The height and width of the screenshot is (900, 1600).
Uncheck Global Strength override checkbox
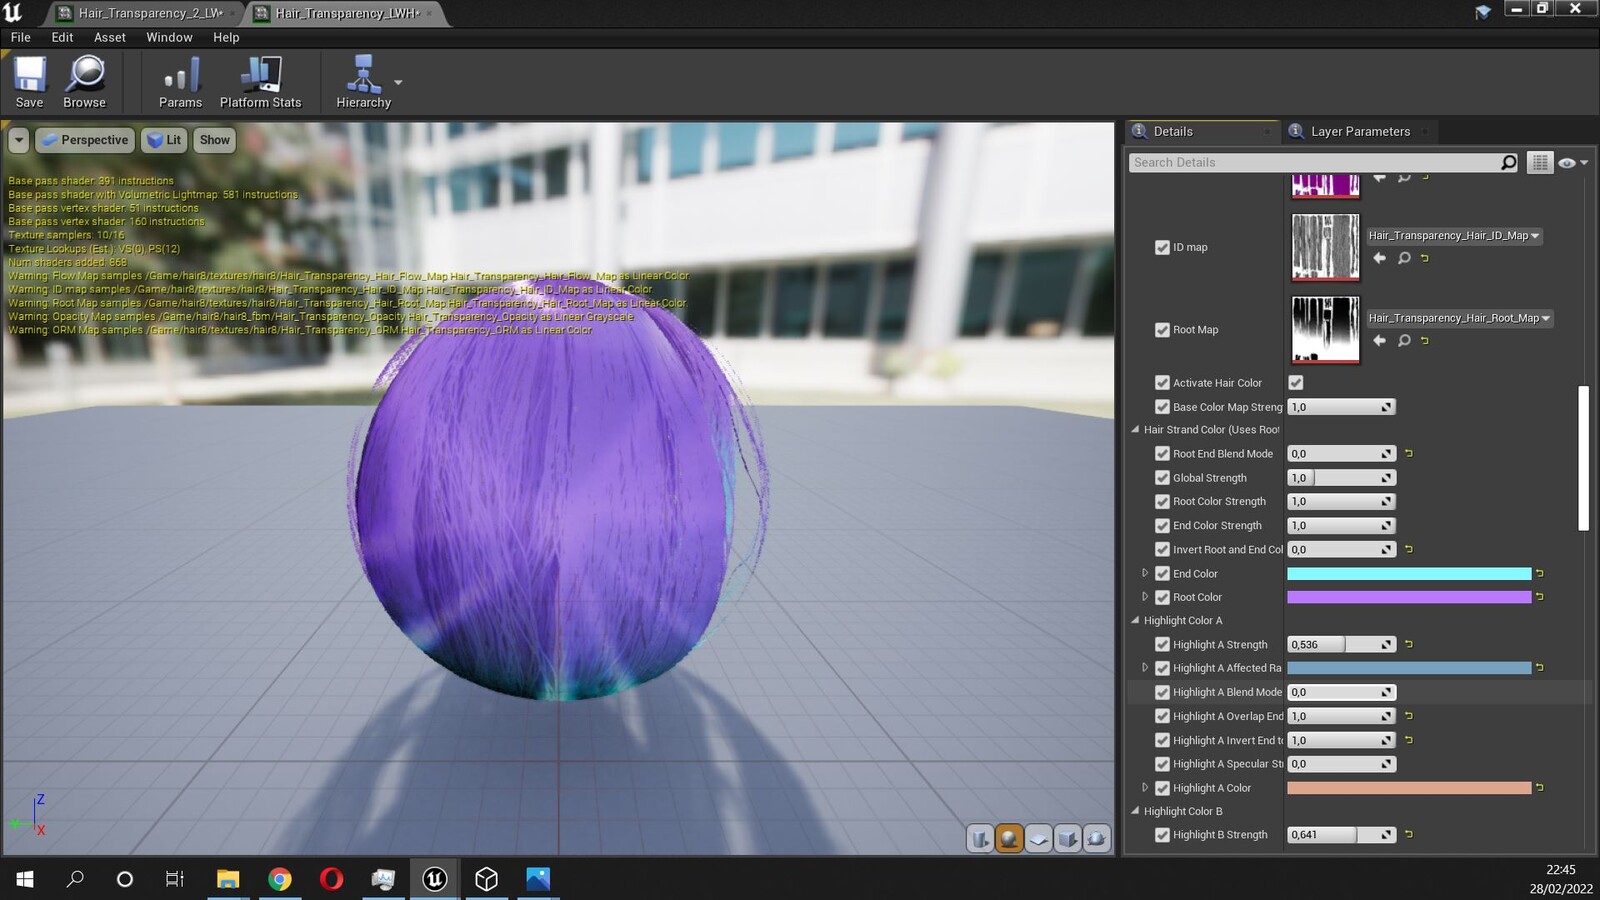[x=1162, y=478]
